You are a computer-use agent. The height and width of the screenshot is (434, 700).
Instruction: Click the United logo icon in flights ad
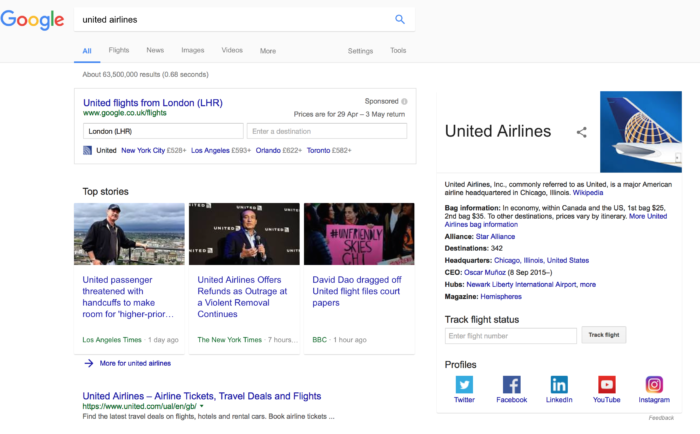pyautogui.click(x=88, y=150)
